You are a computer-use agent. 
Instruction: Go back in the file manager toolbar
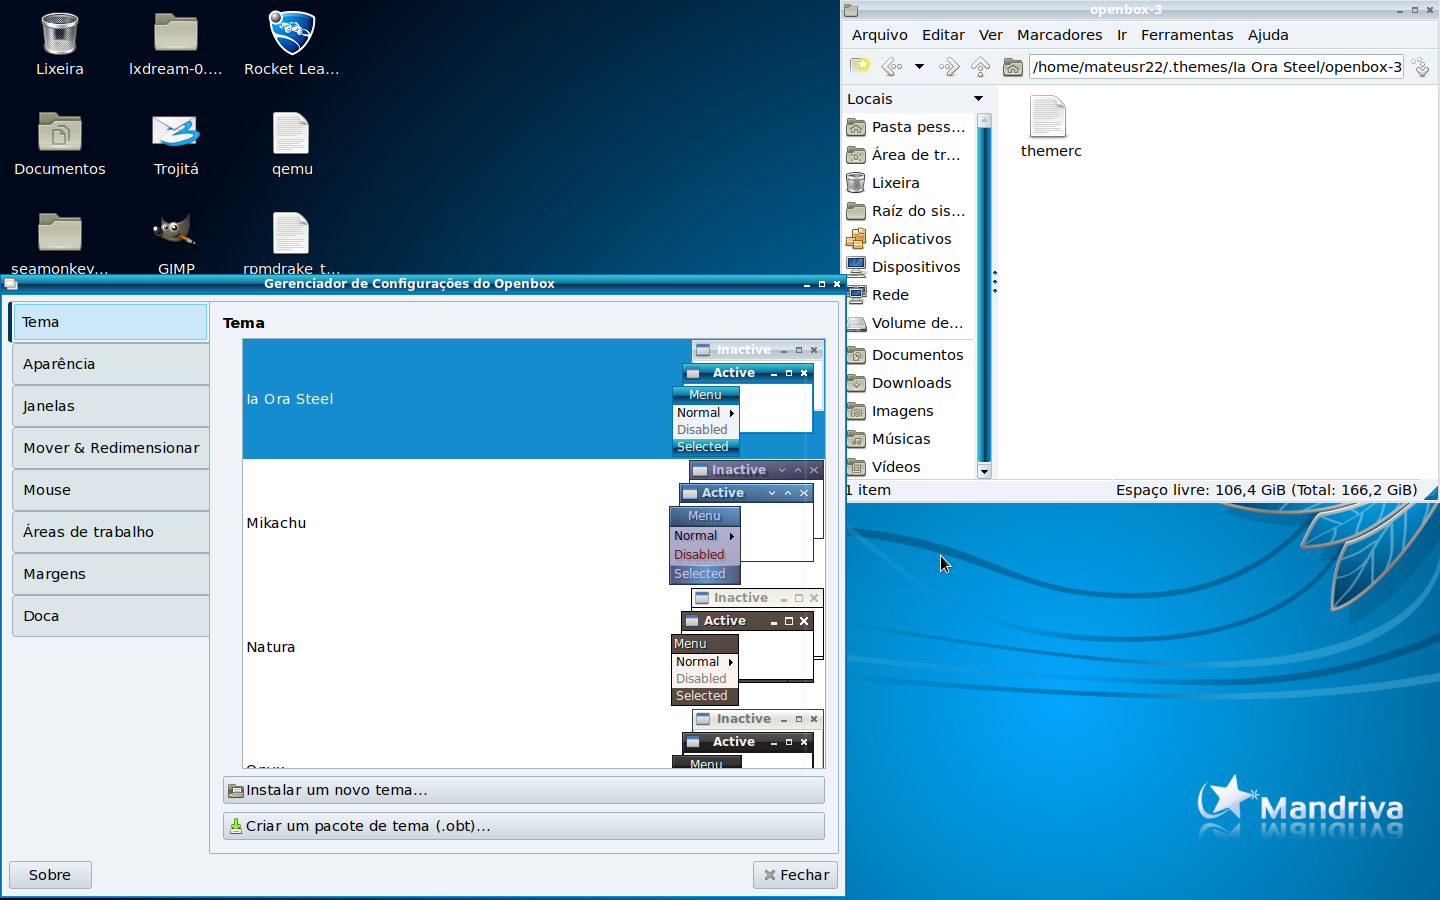click(x=891, y=66)
